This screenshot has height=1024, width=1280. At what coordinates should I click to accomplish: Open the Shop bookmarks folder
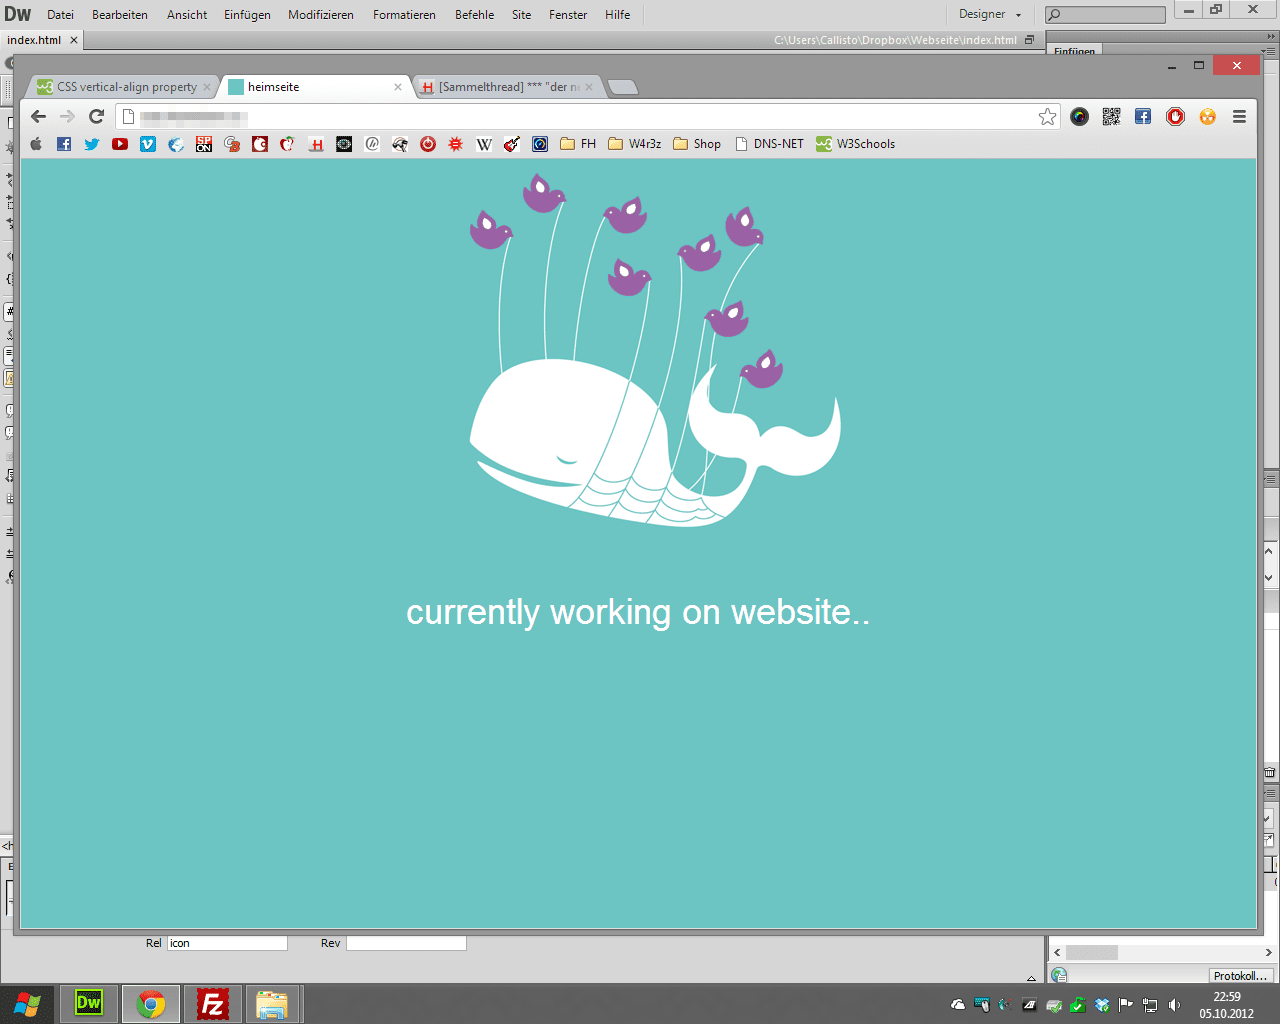click(x=697, y=144)
